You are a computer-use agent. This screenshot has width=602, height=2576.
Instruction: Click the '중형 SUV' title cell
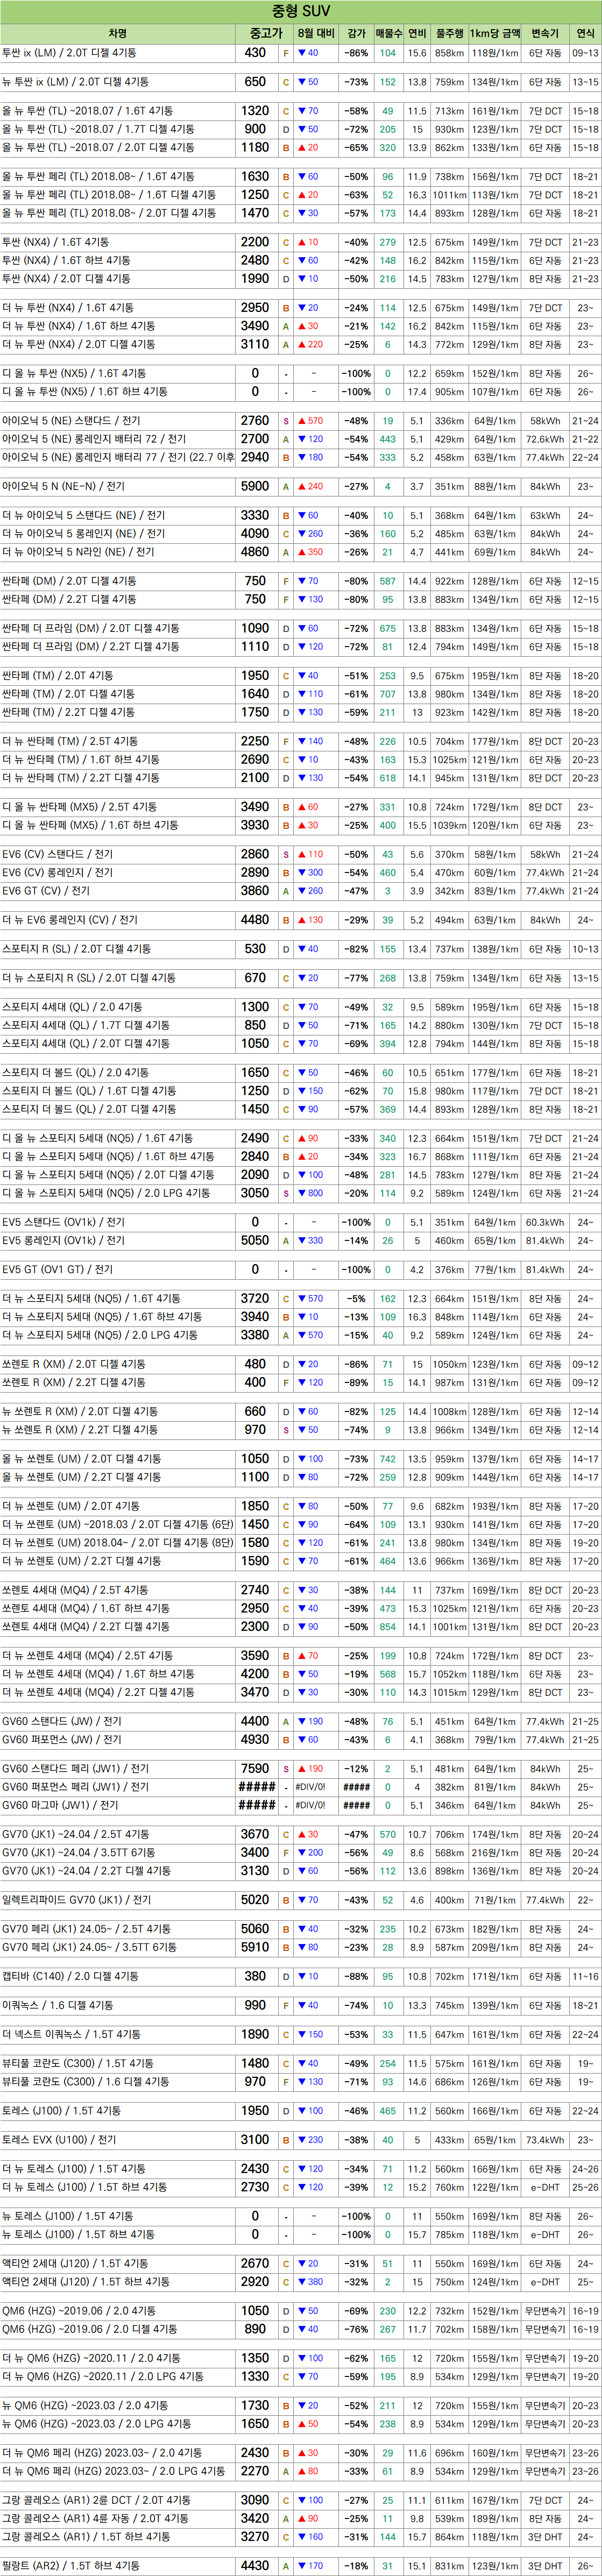(x=301, y=11)
